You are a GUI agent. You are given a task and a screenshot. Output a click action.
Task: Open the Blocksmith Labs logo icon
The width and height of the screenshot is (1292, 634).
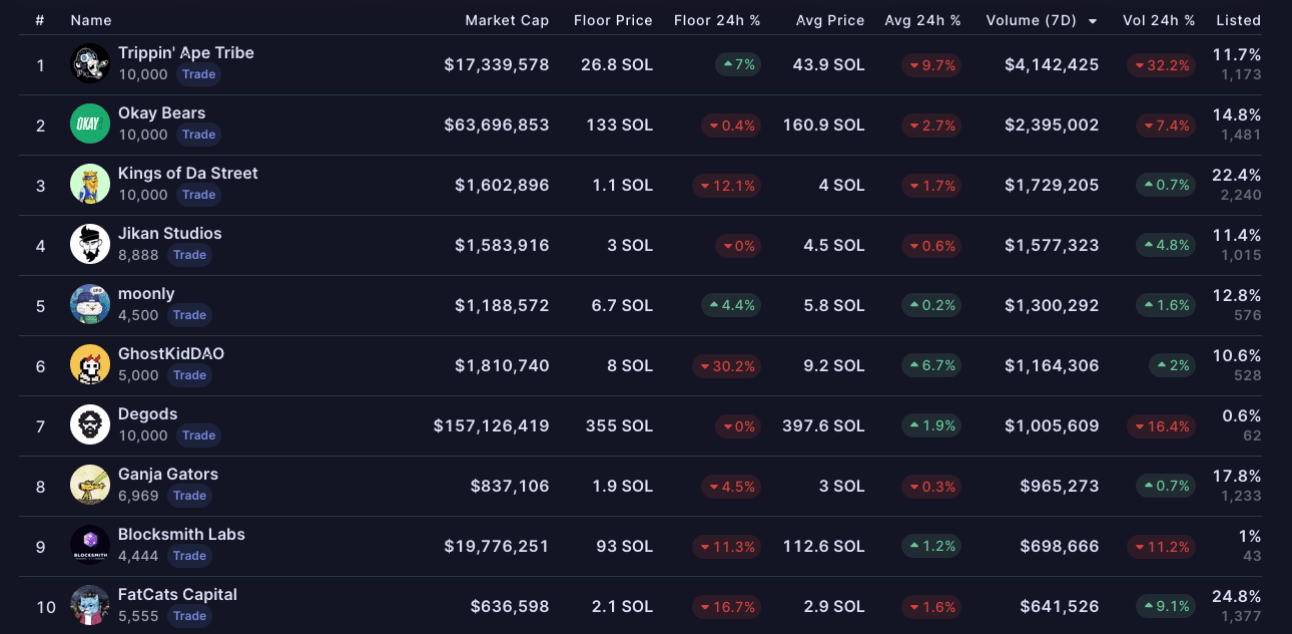[x=90, y=545]
